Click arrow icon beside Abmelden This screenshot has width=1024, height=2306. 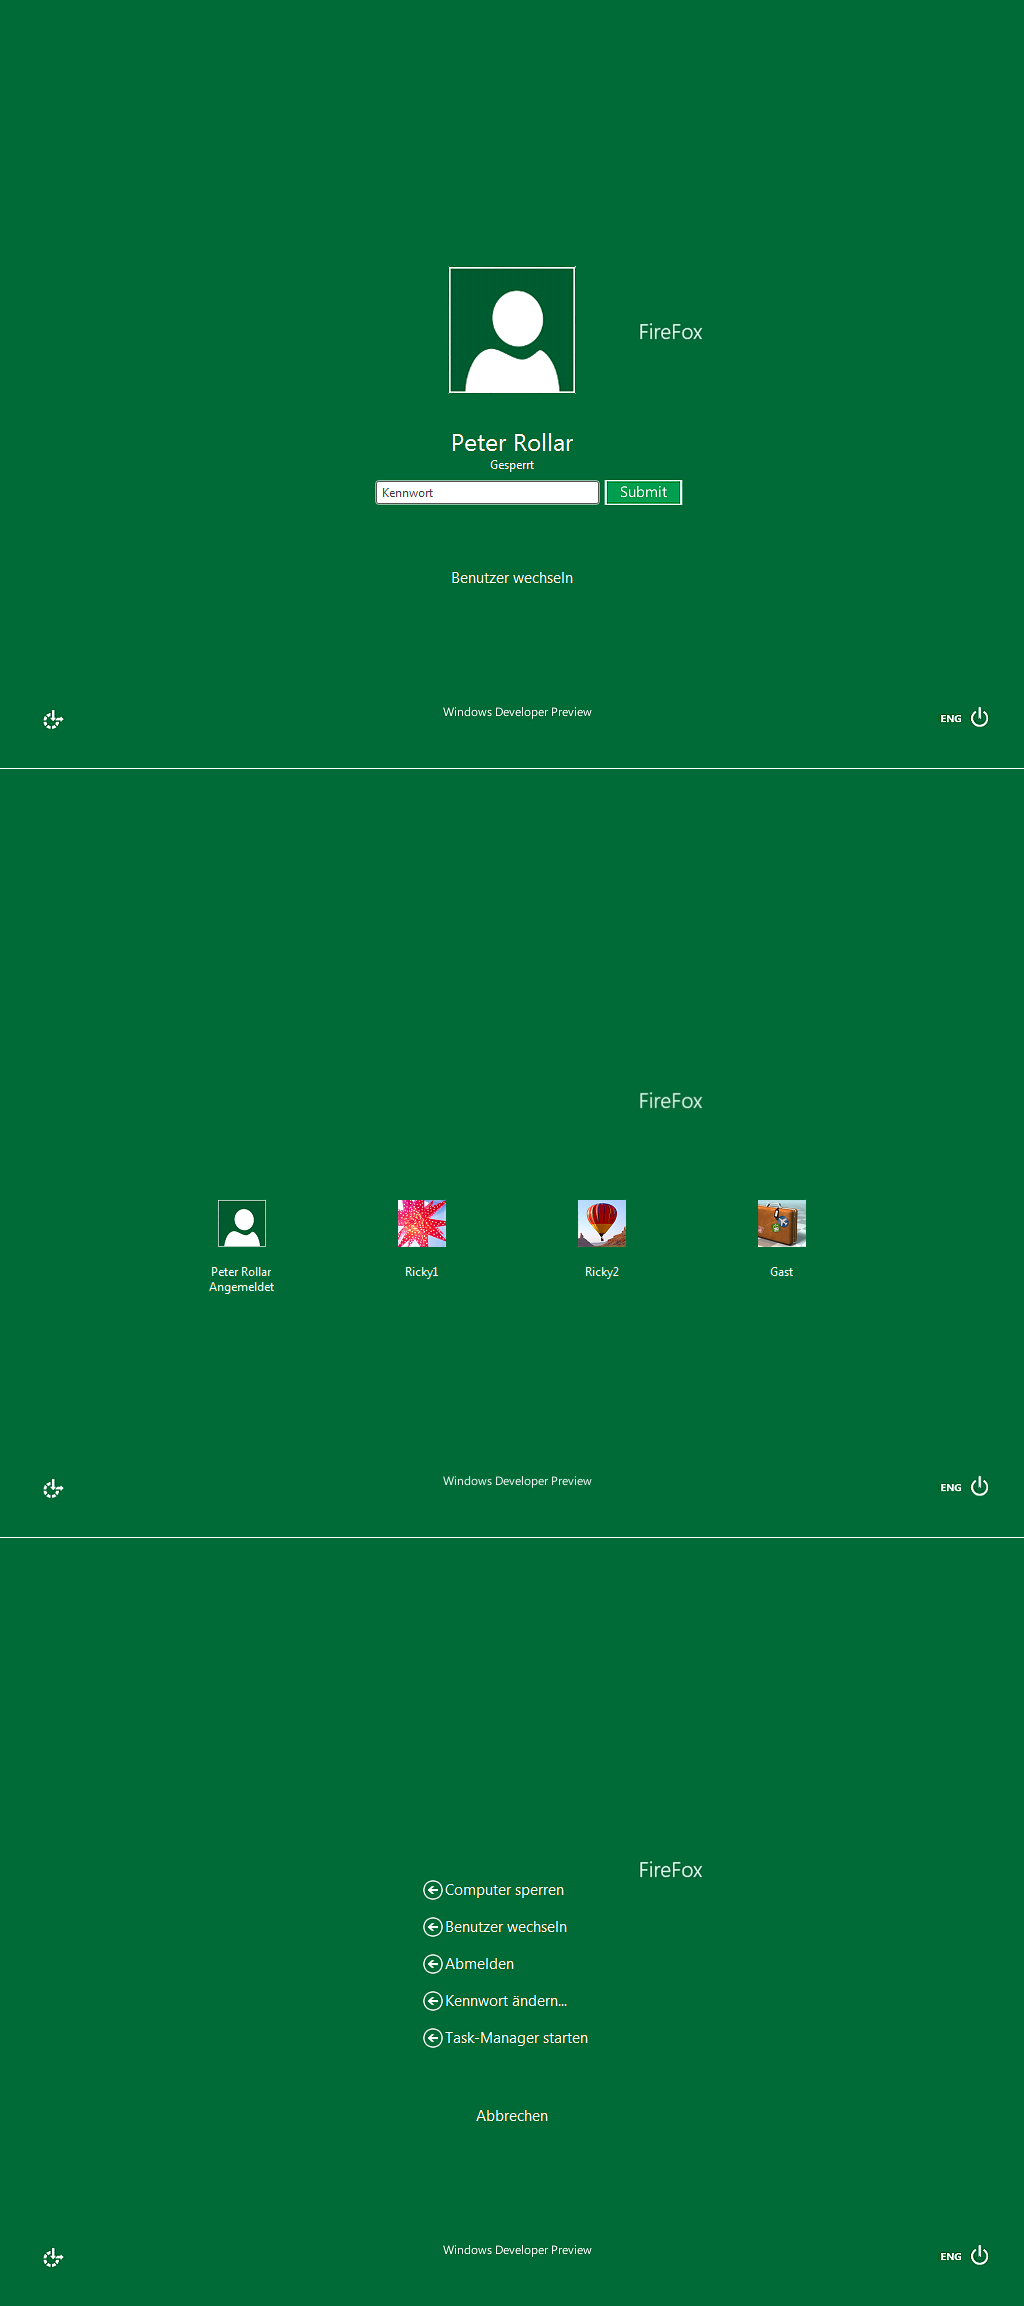tap(433, 1964)
